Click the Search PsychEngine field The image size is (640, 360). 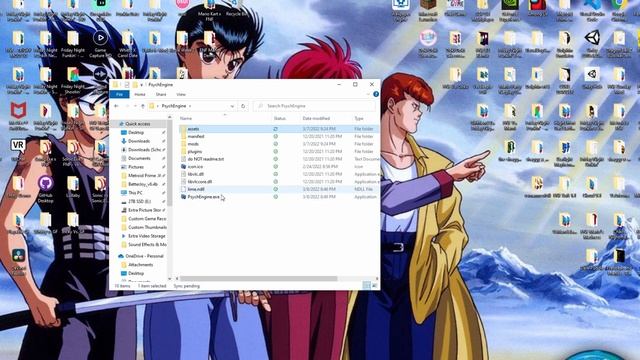314,106
